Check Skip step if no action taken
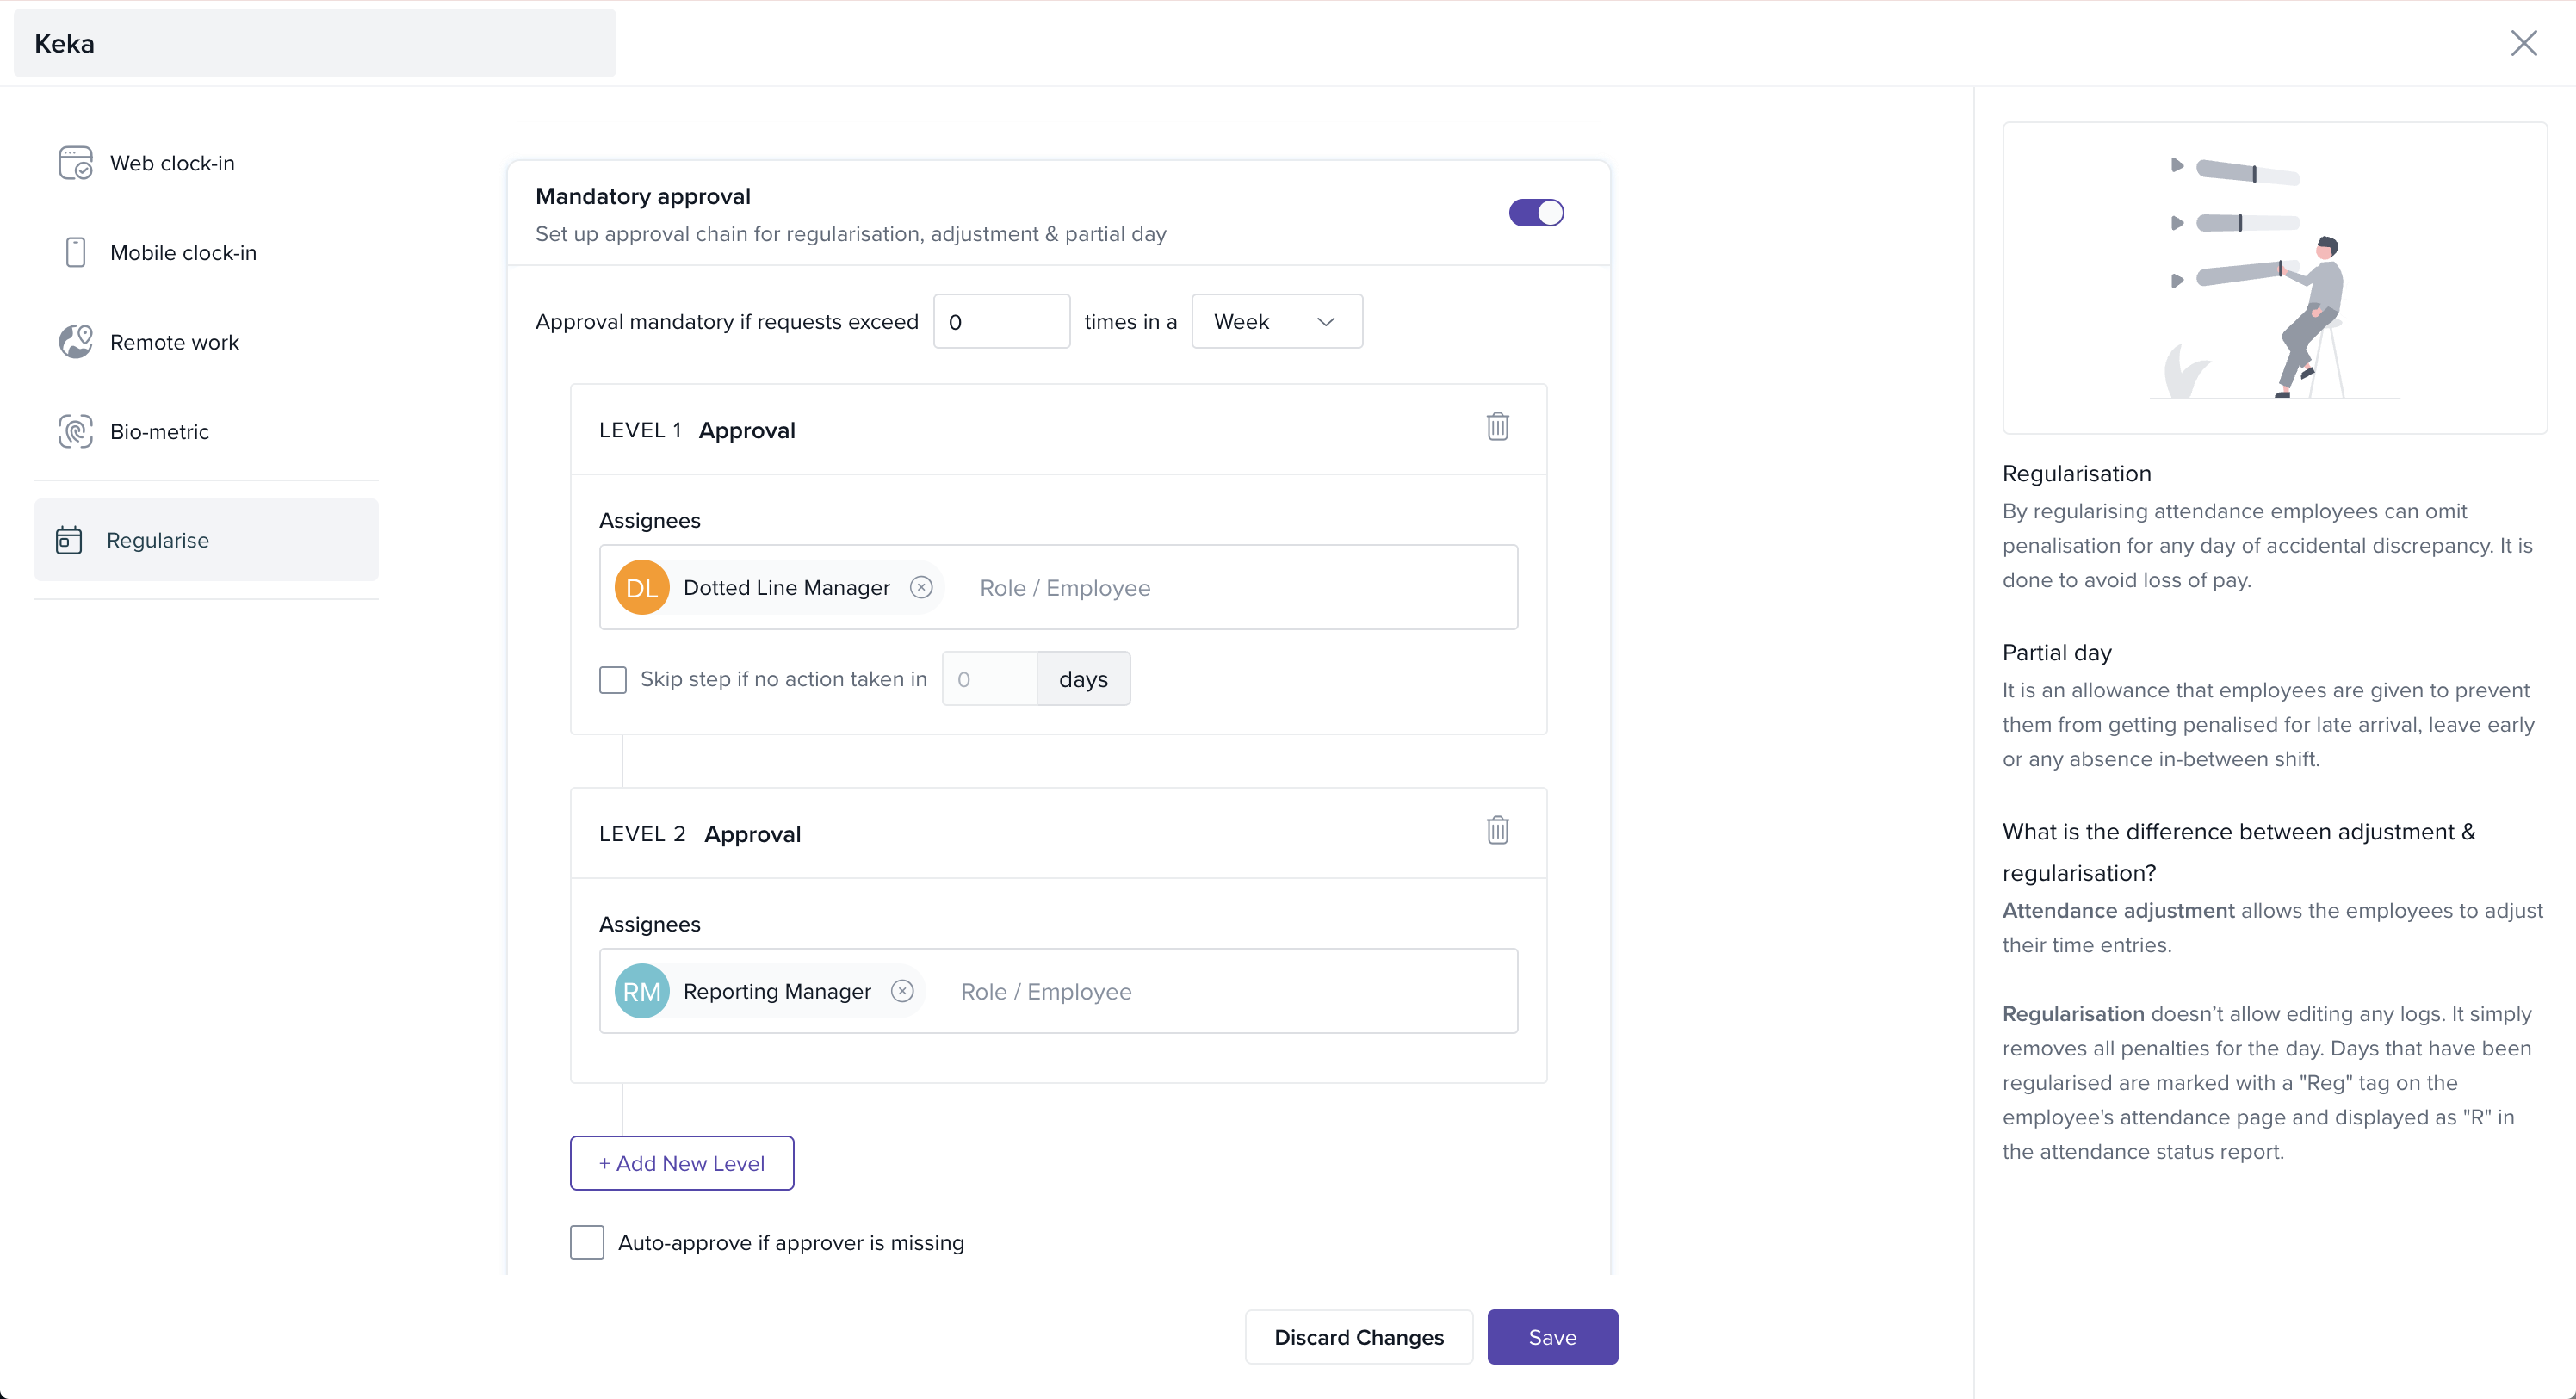The height and width of the screenshot is (1399, 2576). click(x=613, y=680)
